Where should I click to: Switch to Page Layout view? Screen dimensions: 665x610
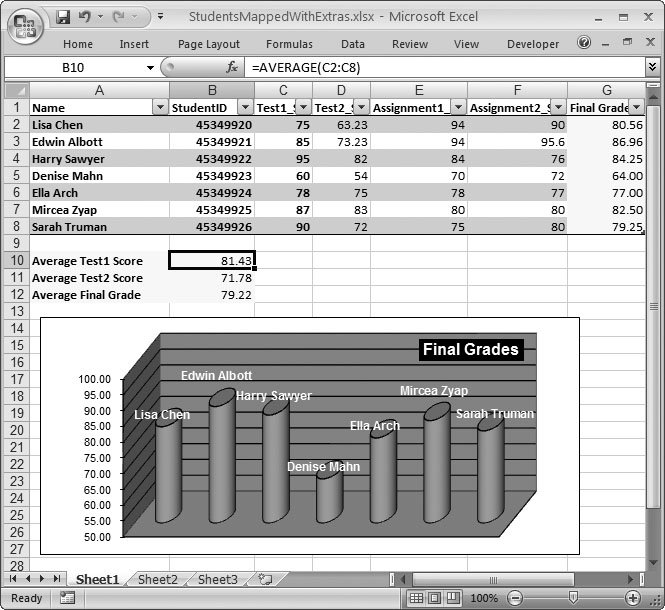coord(435,598)
